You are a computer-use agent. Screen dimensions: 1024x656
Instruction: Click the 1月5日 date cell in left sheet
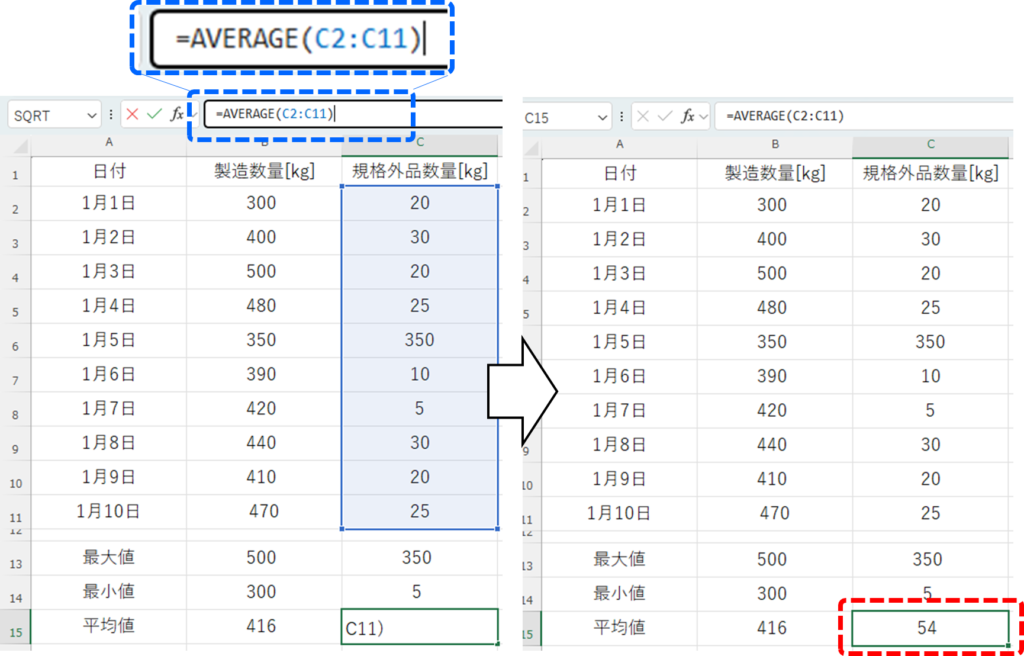[108, 340]
